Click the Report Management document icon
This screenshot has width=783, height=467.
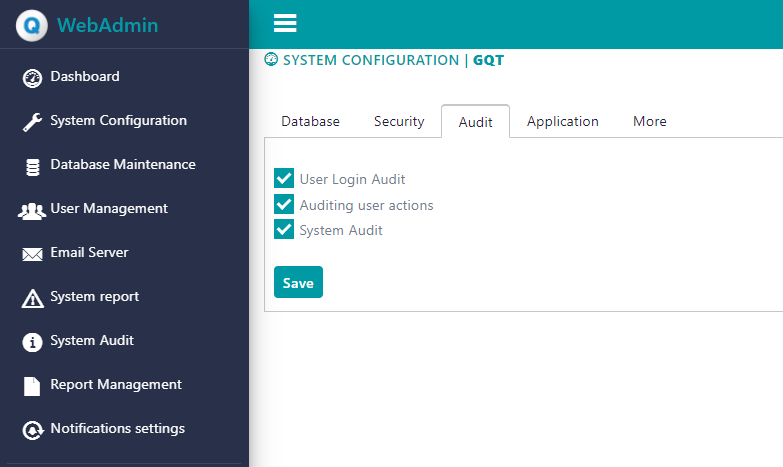click(x=32, y=386)
